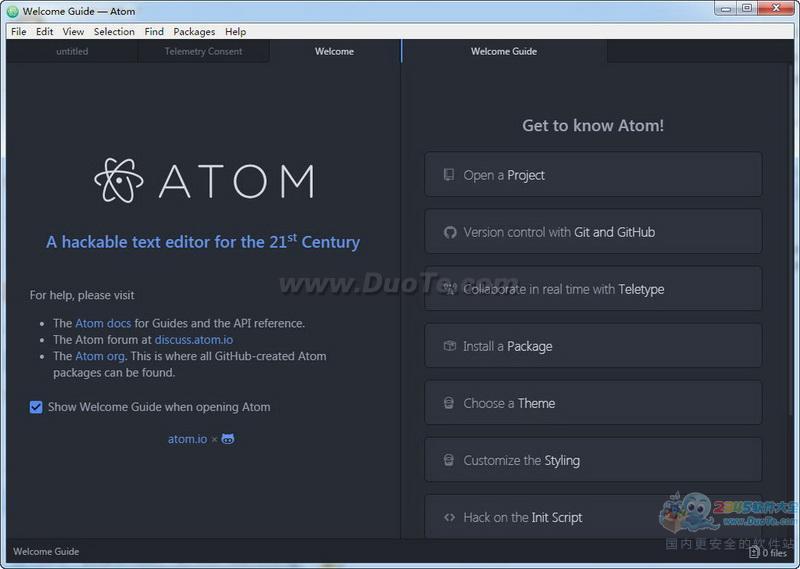Image resolution: width=800 pixels, height=569 pixels.
Task: Expand the Choose a Theme section
Action: (x=593, y=403)
